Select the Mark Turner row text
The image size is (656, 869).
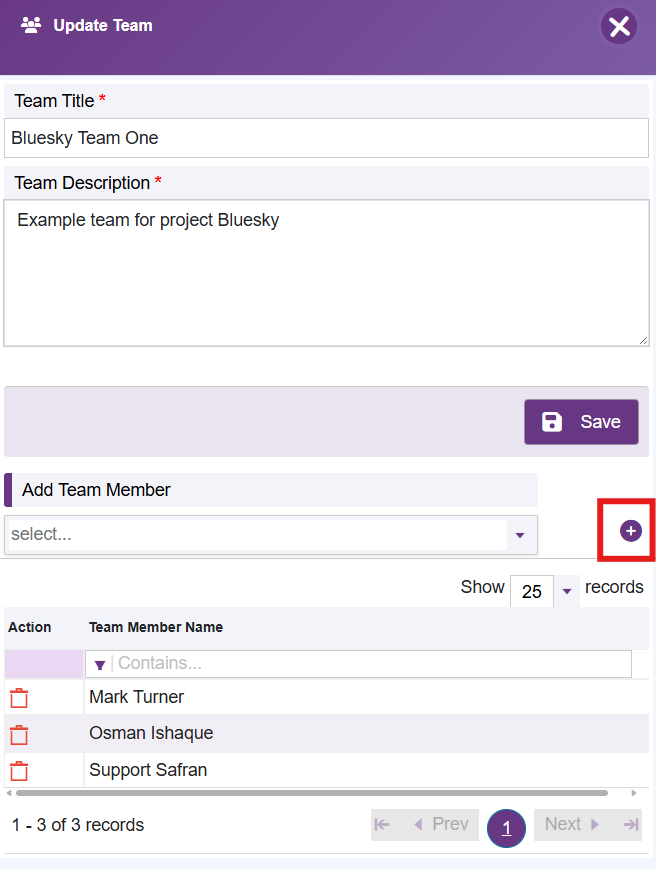tap(136, 697)
